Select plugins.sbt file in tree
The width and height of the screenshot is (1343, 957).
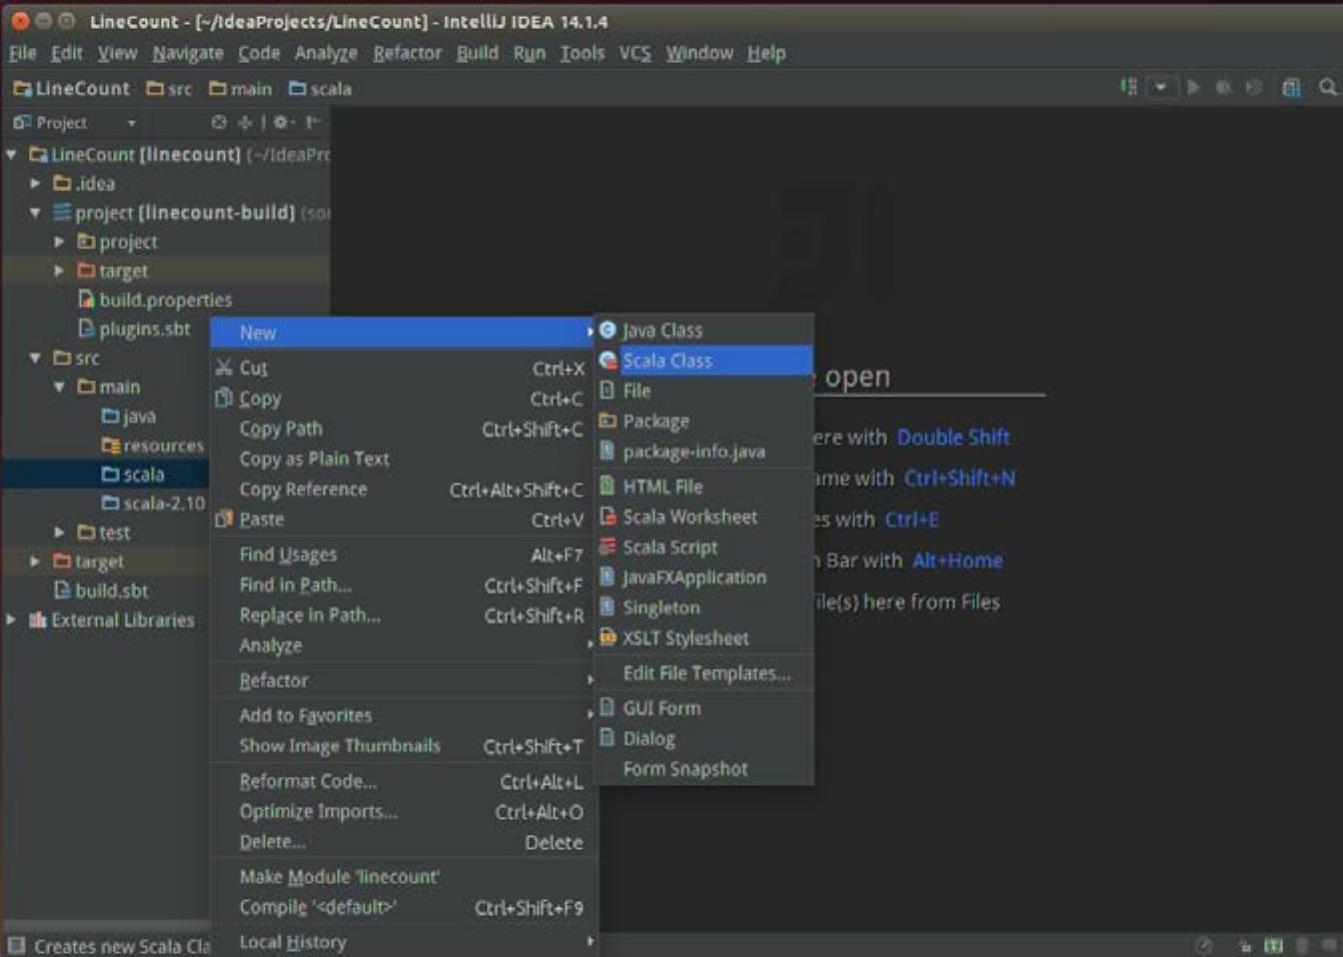pyautogui.click(x=134, y=329)
